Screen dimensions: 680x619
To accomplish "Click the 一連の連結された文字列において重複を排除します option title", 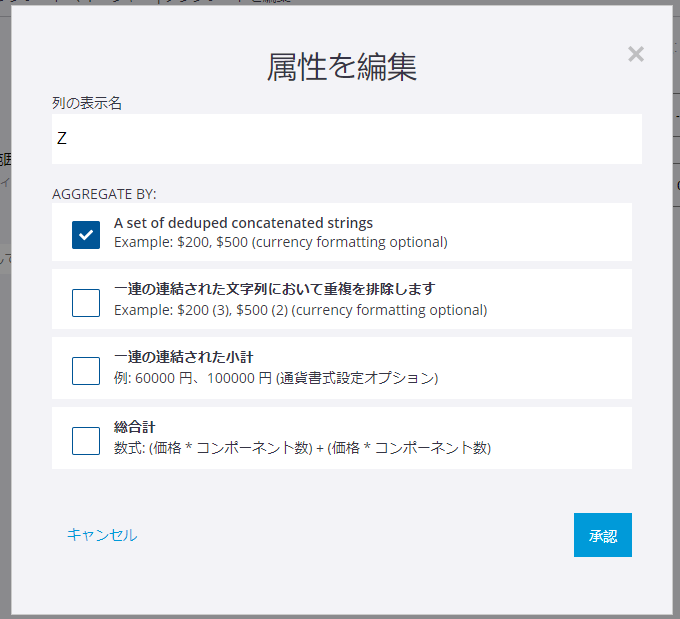I will click(274, 289).
